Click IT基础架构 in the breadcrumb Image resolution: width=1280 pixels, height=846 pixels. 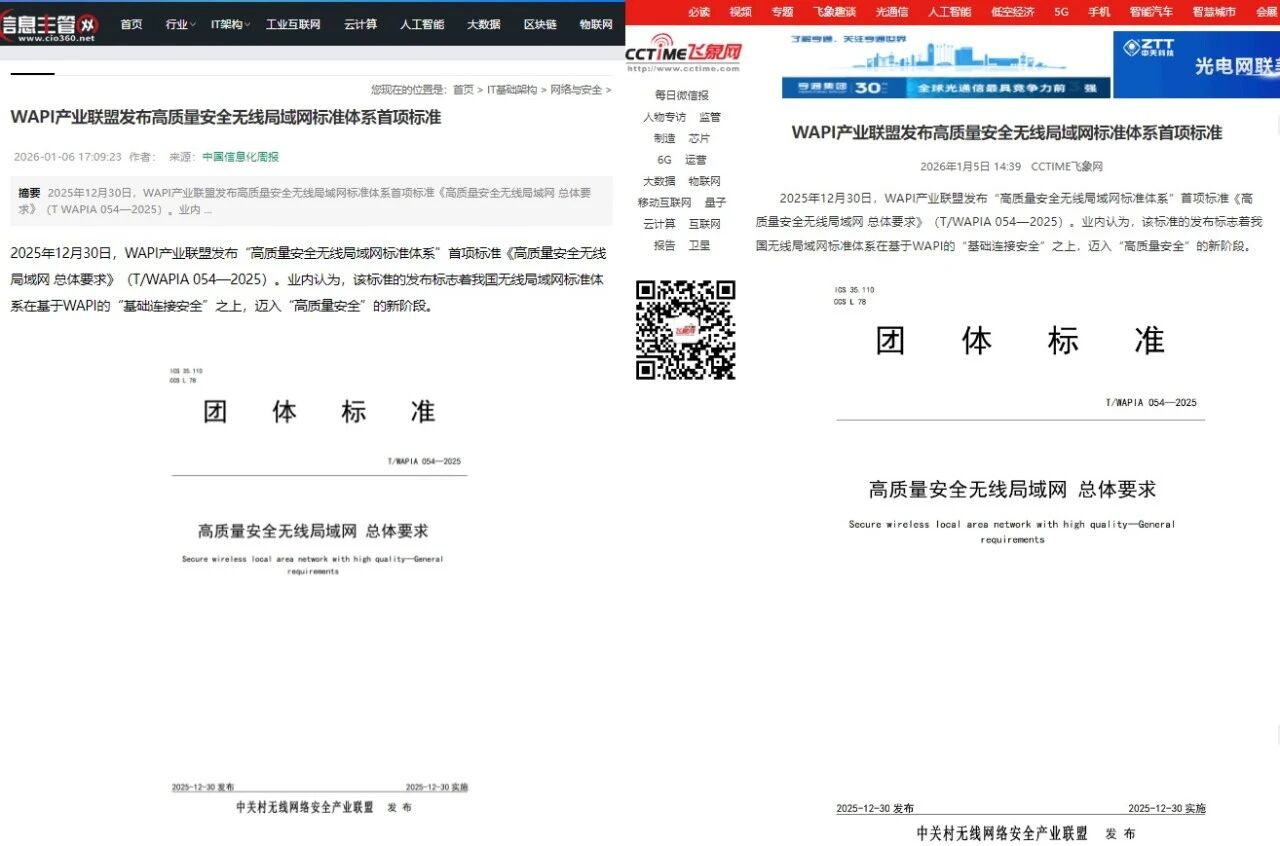[x=512, y=89]
